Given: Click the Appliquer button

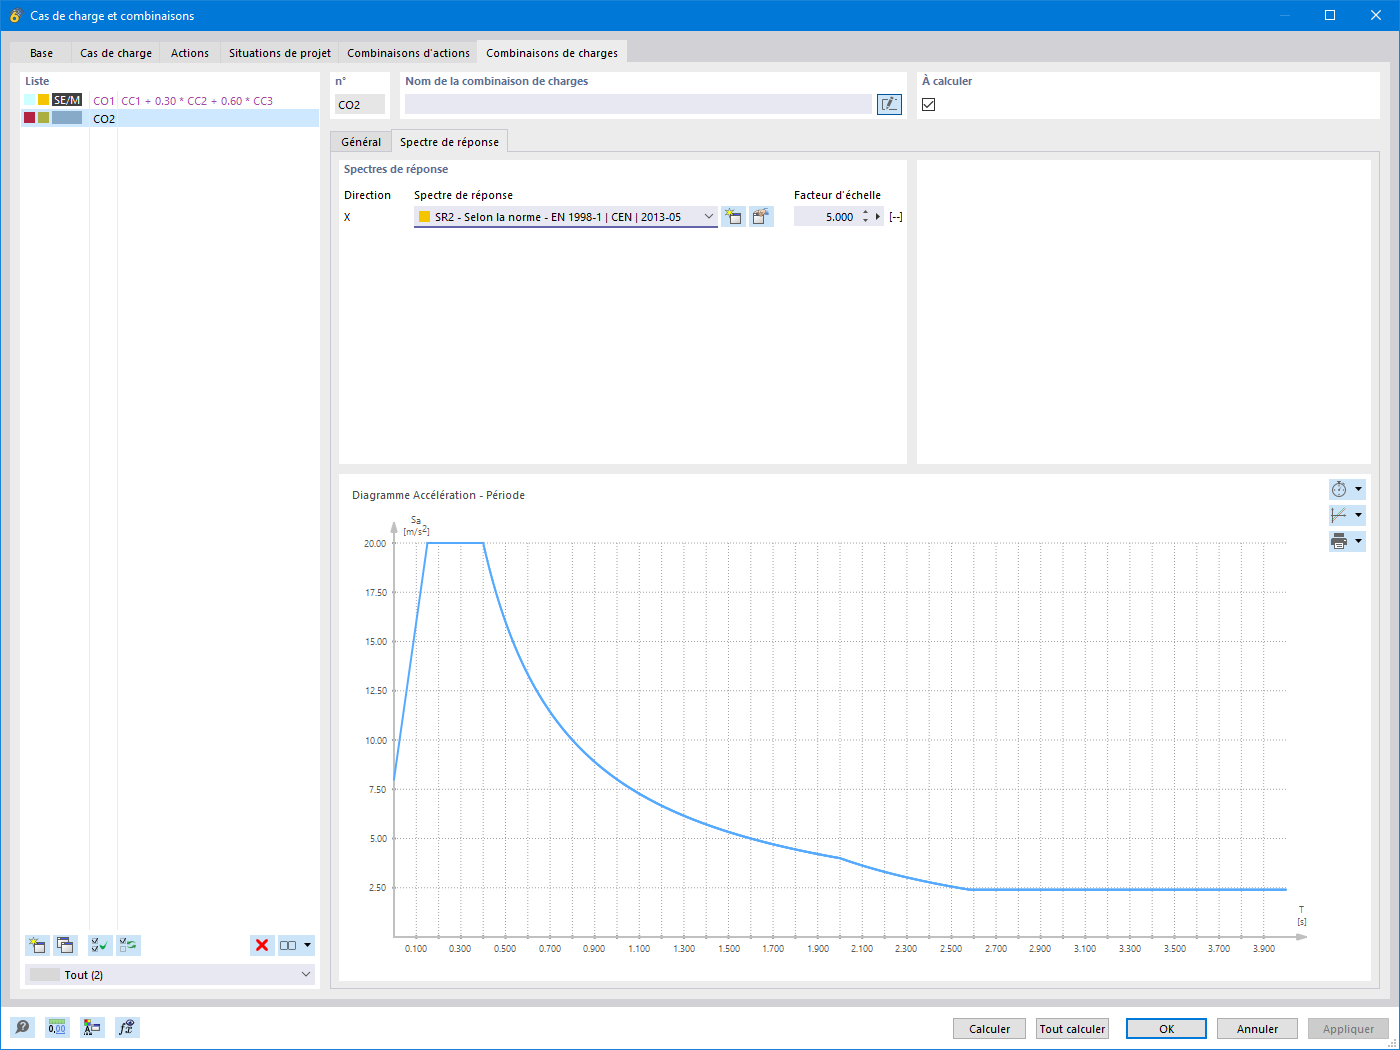Looking at the screenshot, I should [x=1348, y=1029].
